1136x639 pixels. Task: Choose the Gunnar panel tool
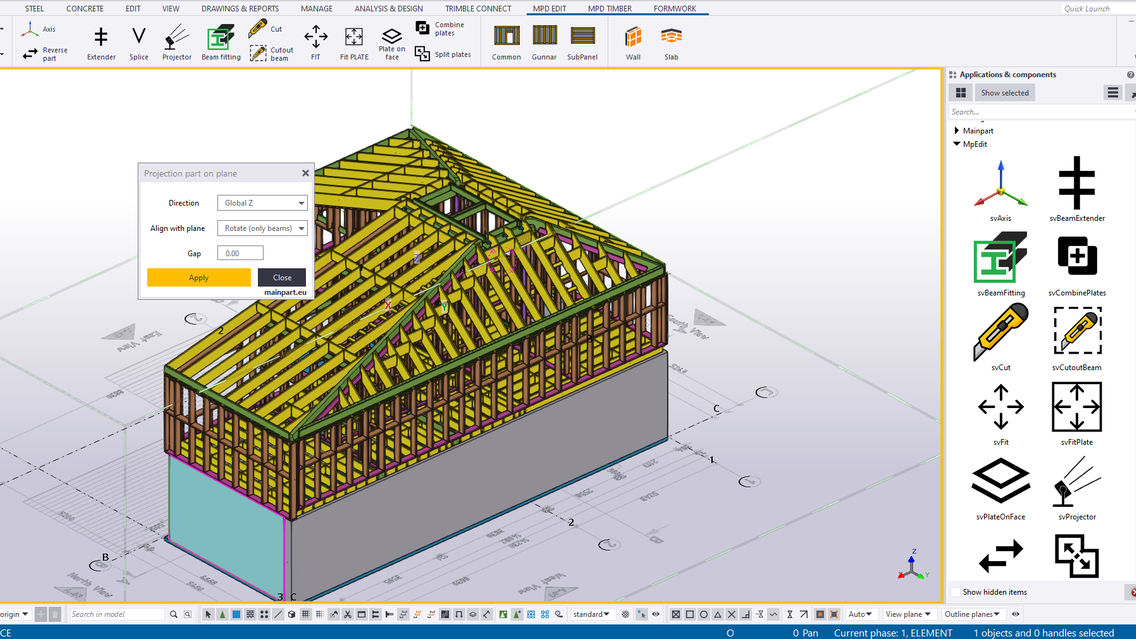tap(544, 43)
